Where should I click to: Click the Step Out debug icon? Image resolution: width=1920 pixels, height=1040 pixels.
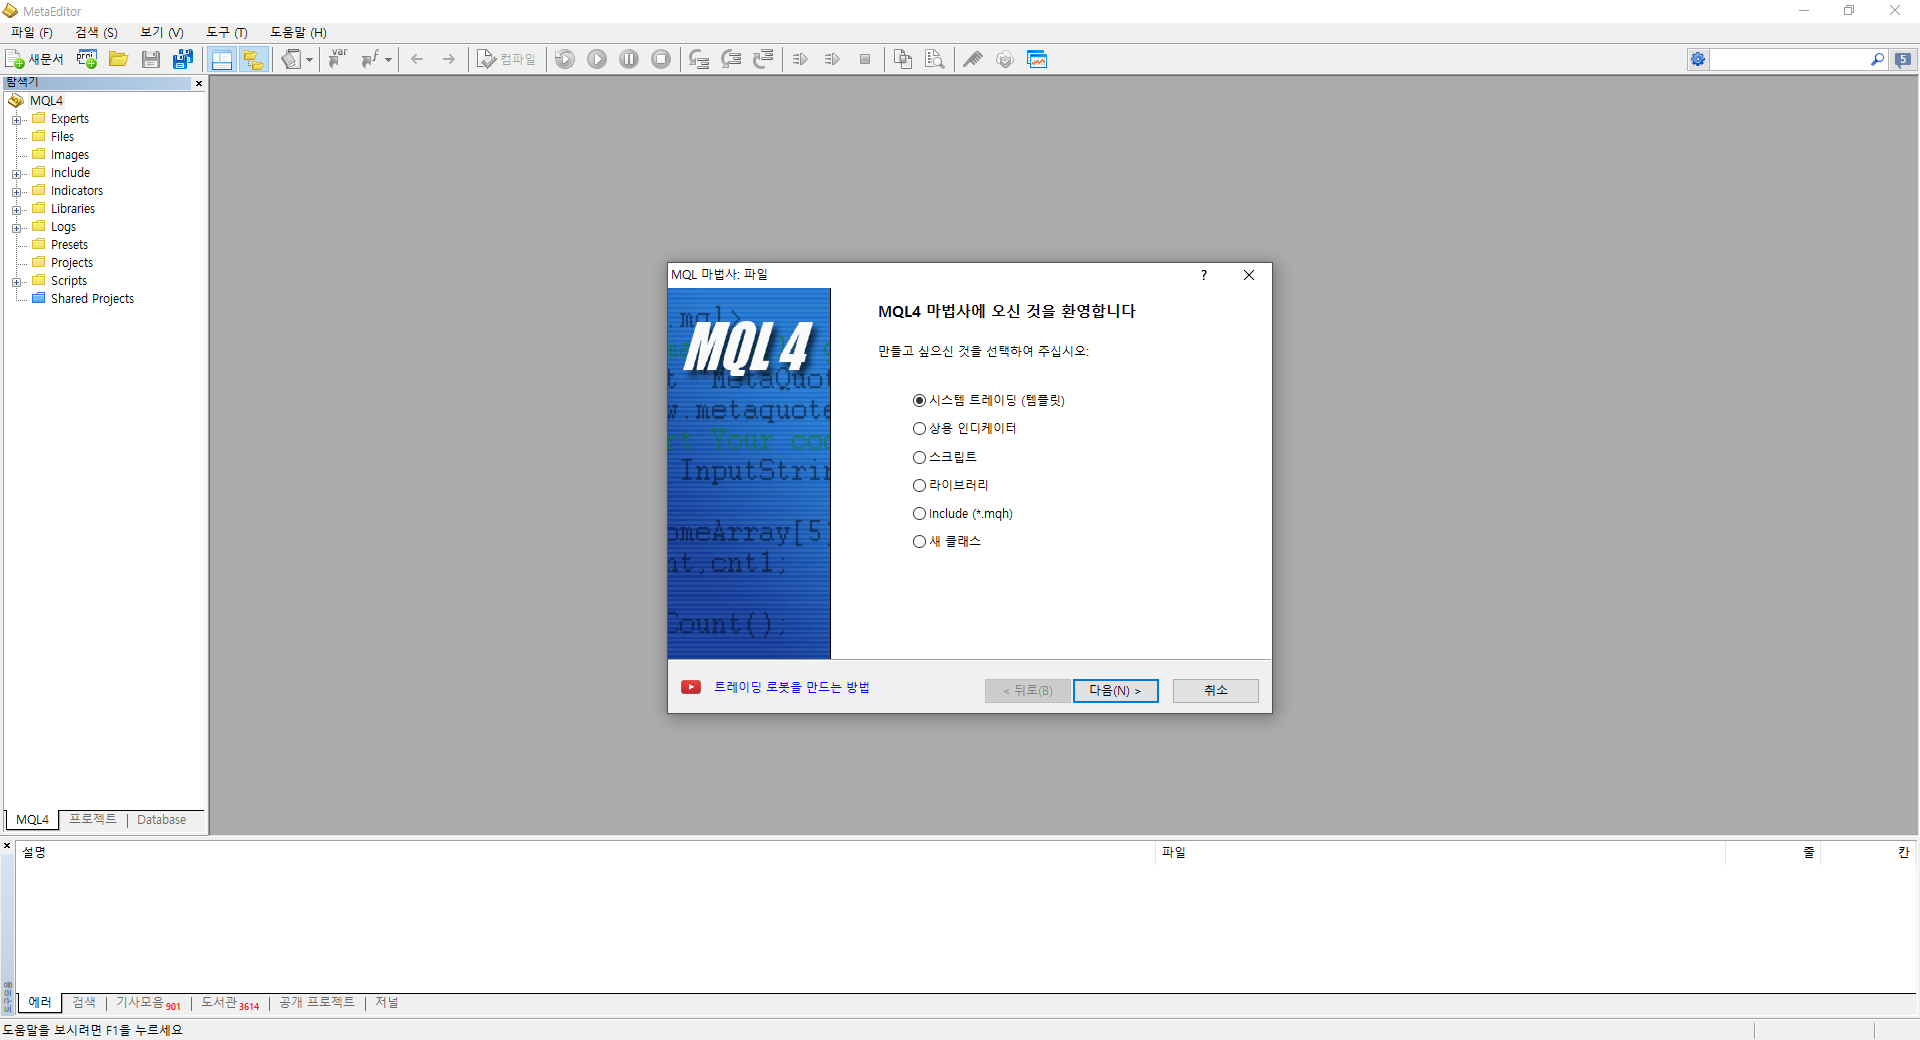click(763, 59)
